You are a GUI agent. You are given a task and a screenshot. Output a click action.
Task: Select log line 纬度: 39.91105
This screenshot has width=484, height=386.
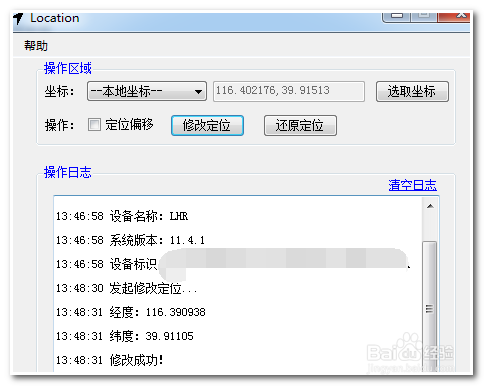point(124,336)
